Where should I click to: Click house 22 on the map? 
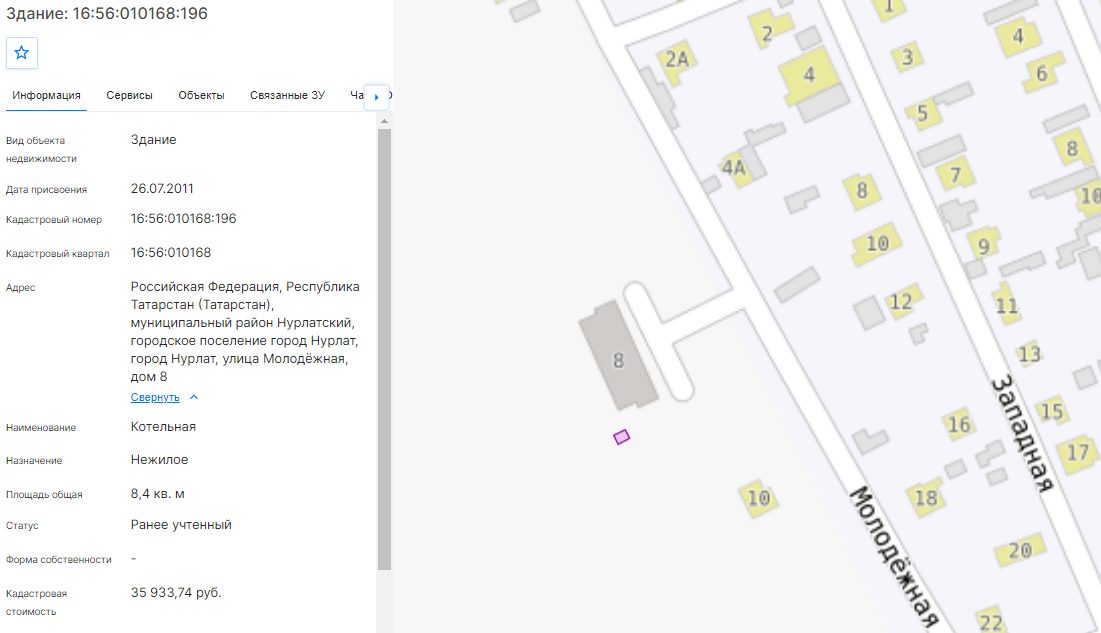click(x=991, y=622)
